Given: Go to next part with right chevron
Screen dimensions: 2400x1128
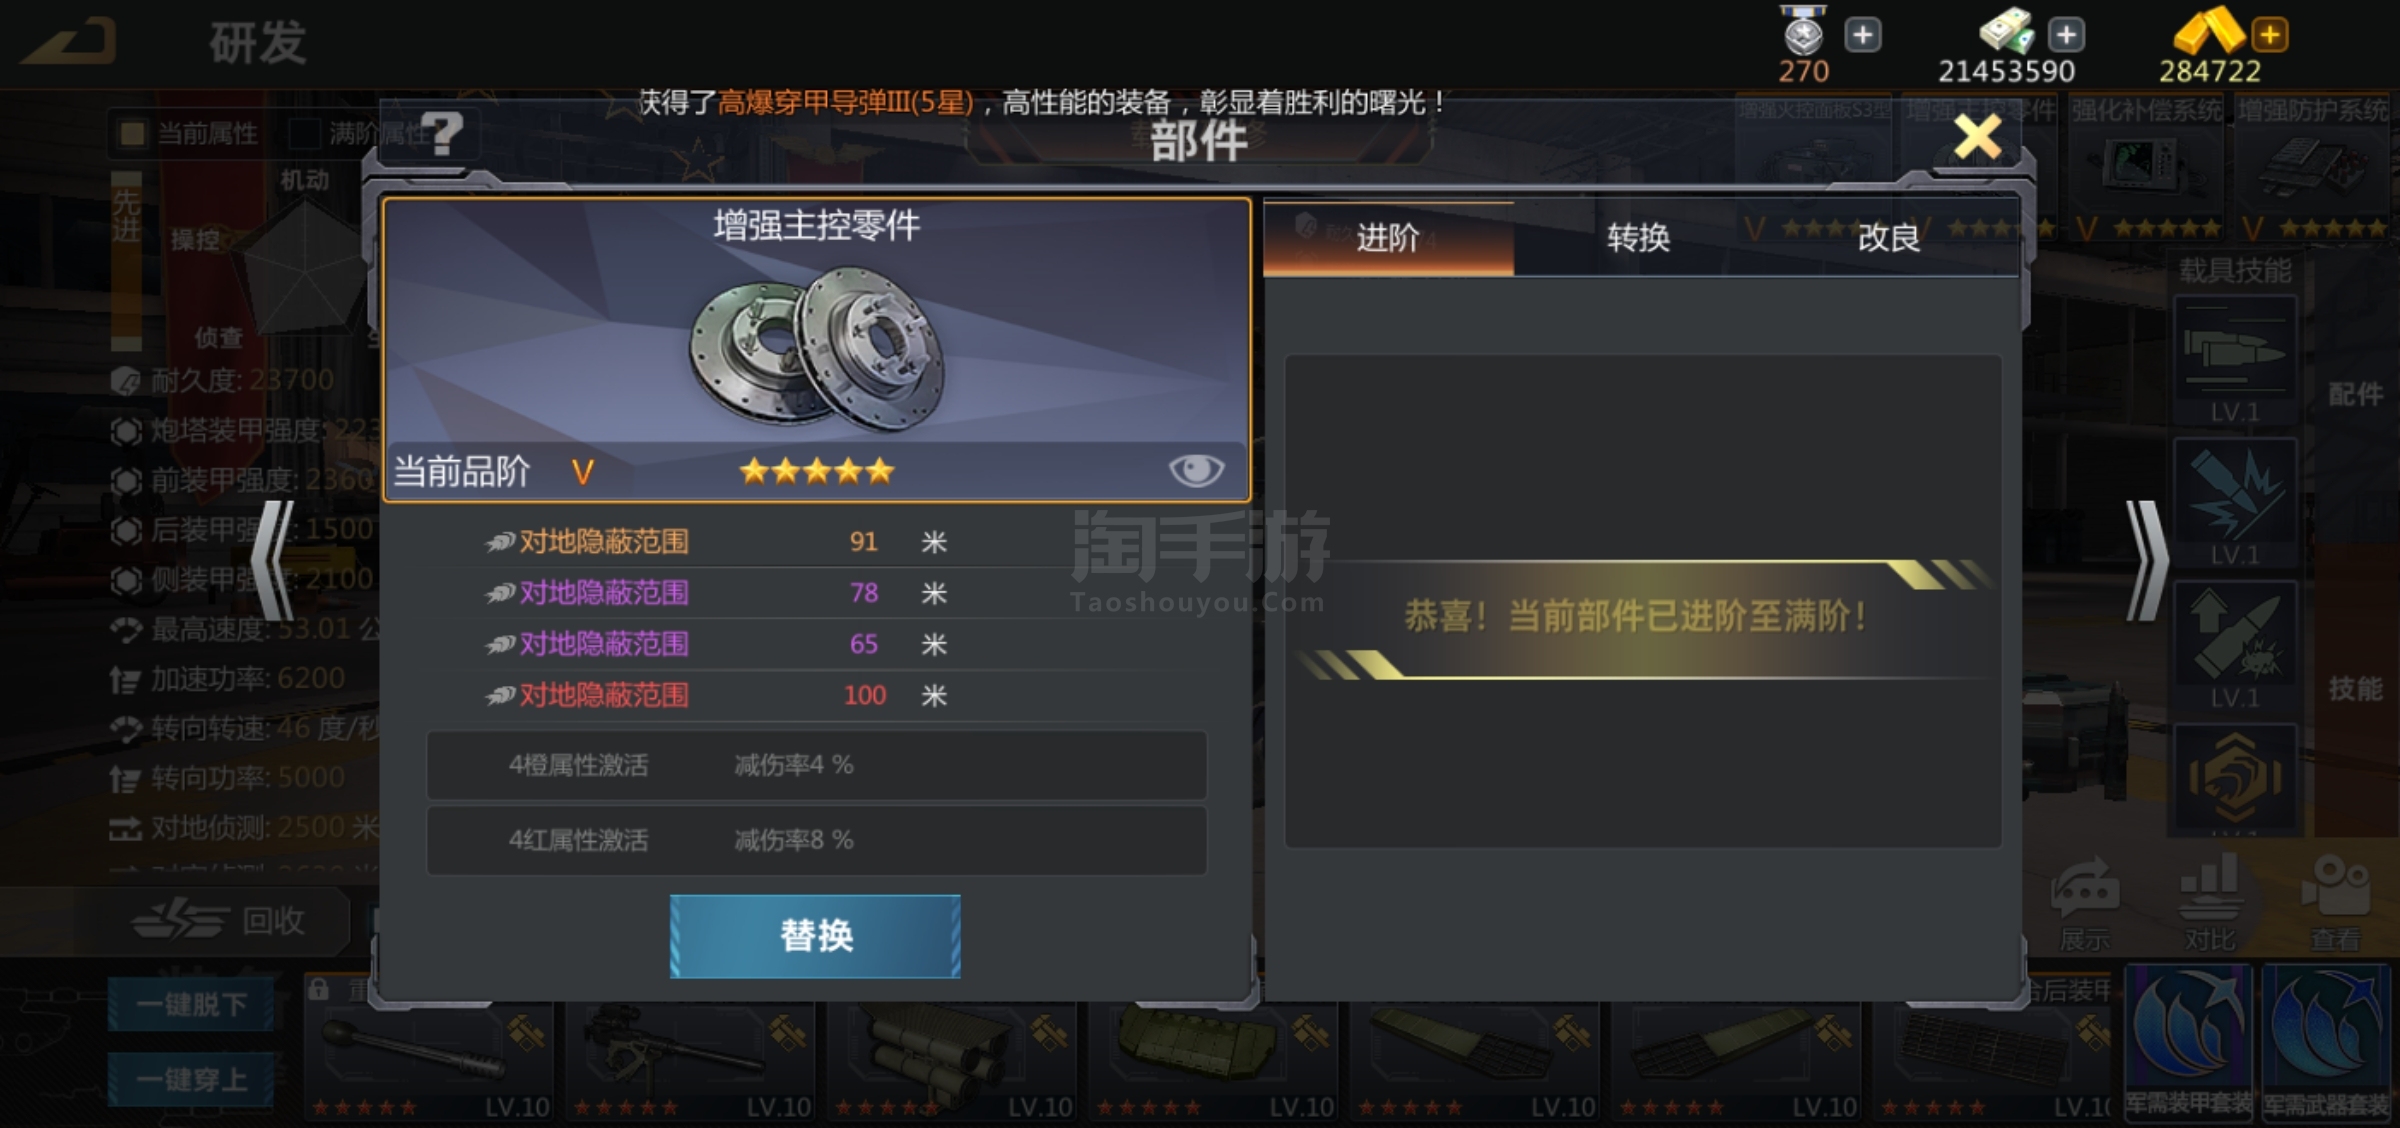Looking at the screenshot, I should [2146, 560].
